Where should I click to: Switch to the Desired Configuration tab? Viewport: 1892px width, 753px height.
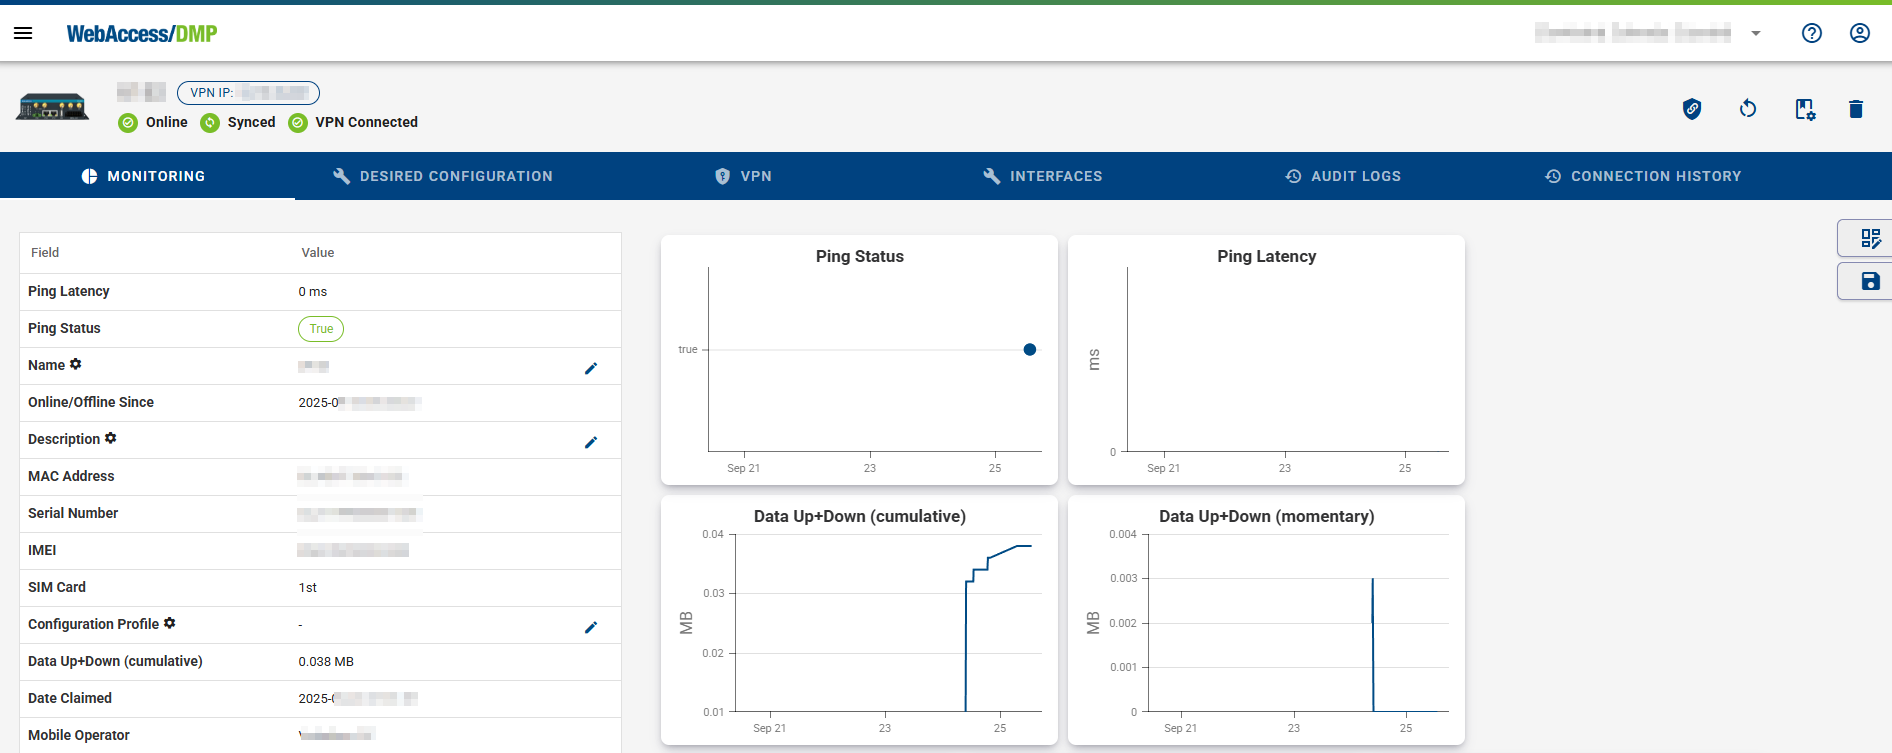click(x=443, y=176)
